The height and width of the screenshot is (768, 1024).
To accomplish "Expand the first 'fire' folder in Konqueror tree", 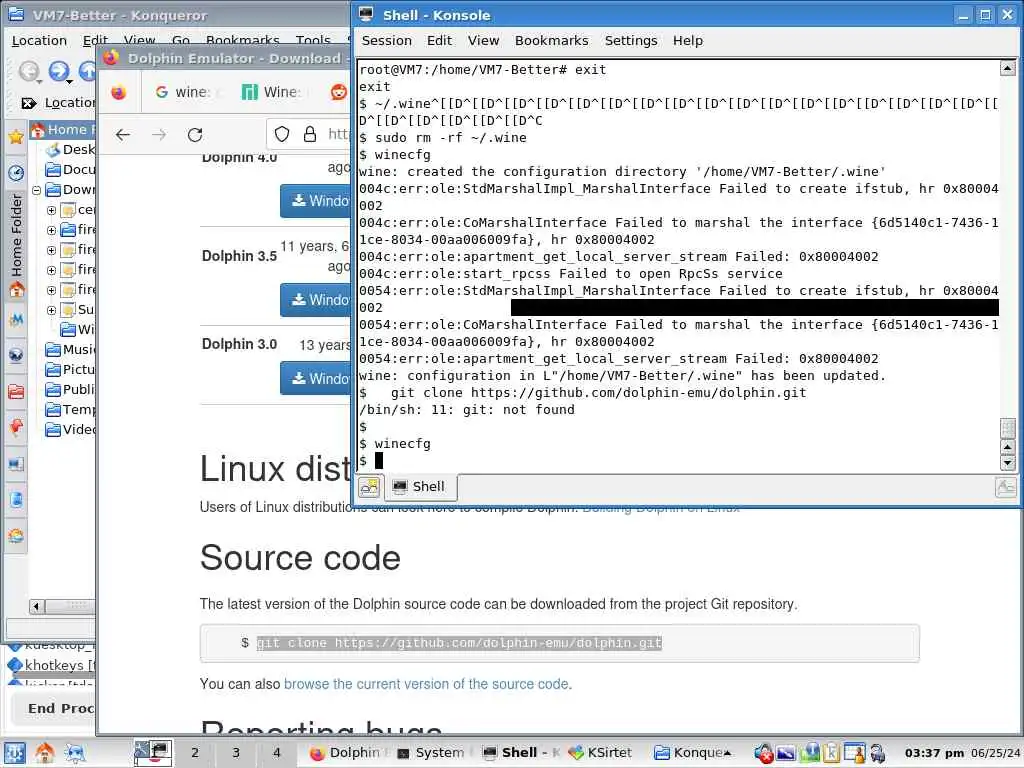I will click(52, 231).
